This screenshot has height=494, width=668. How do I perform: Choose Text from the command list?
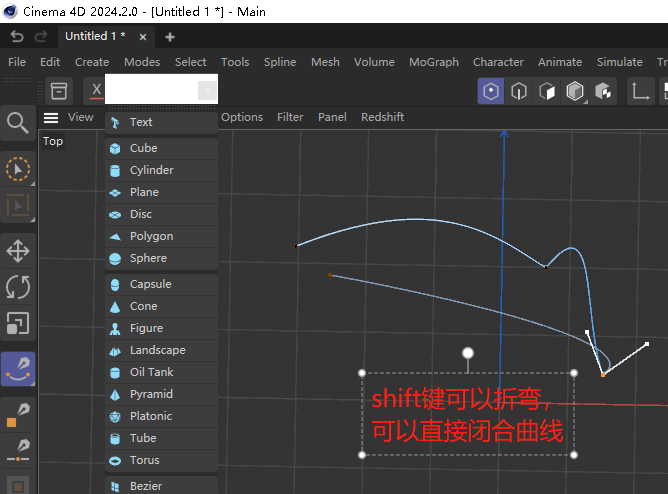(x=161, y=122)
